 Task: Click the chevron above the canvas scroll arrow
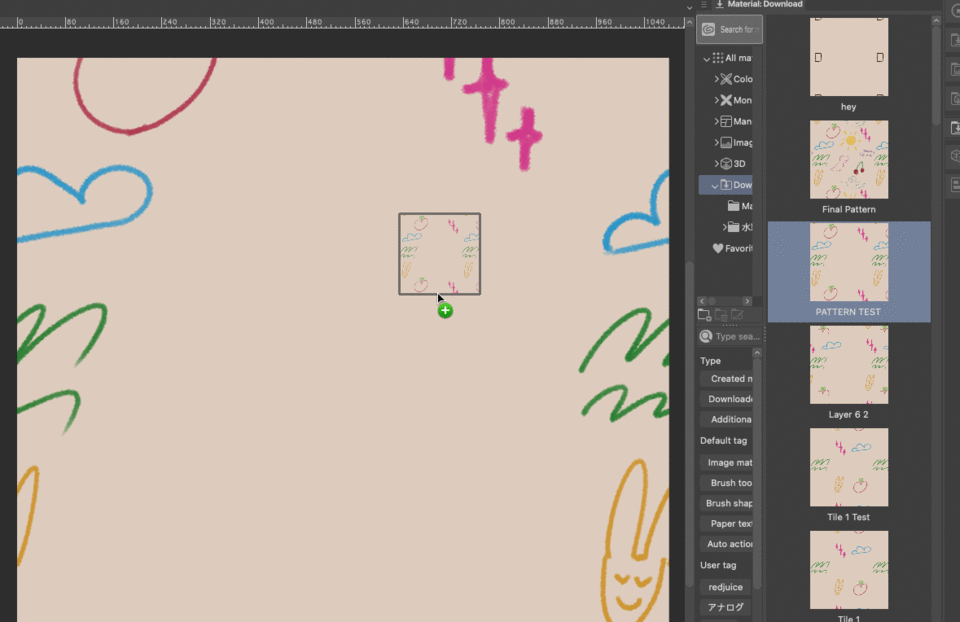(x=689, y=8)
